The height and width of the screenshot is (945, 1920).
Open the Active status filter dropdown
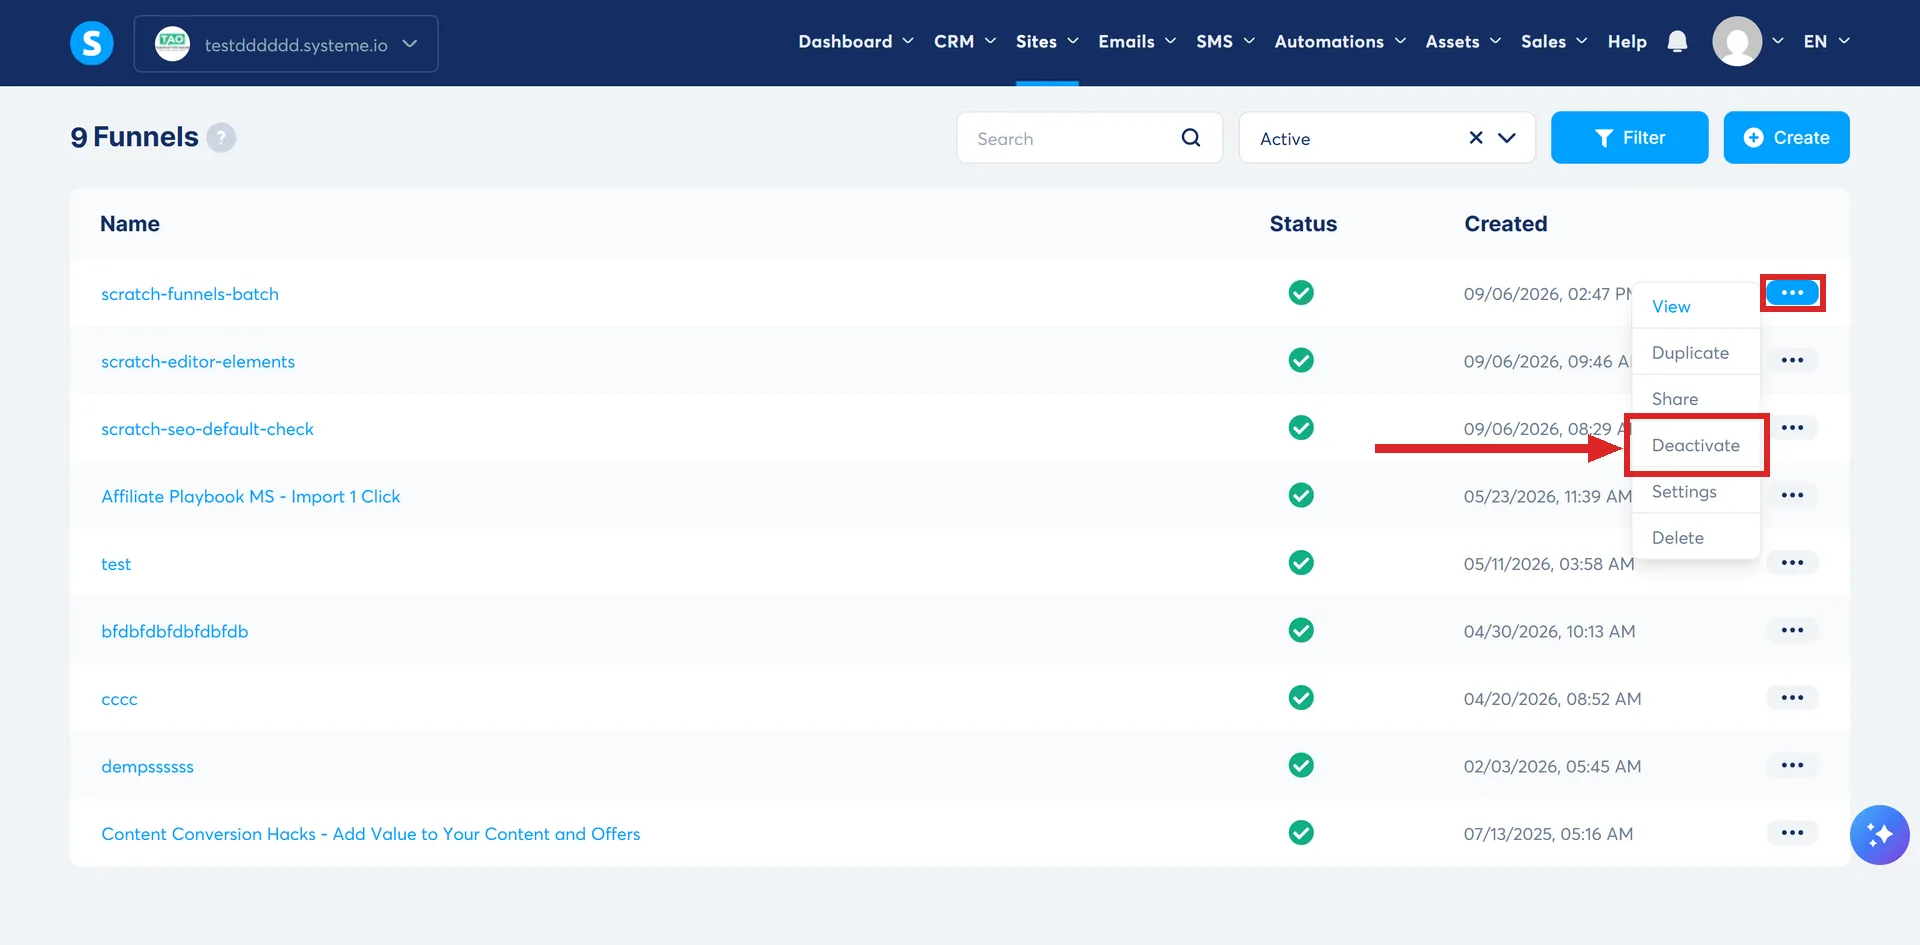[x=1387, y=138]
